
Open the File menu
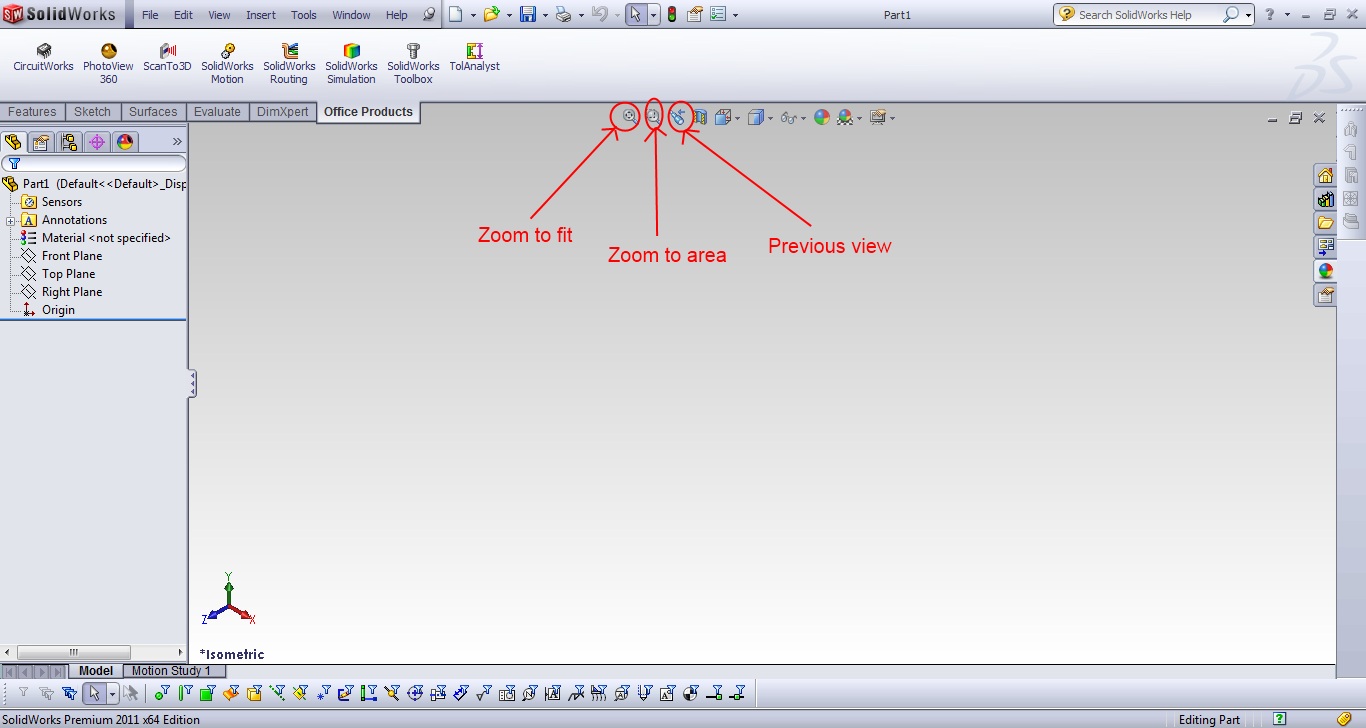click(150, 15)
